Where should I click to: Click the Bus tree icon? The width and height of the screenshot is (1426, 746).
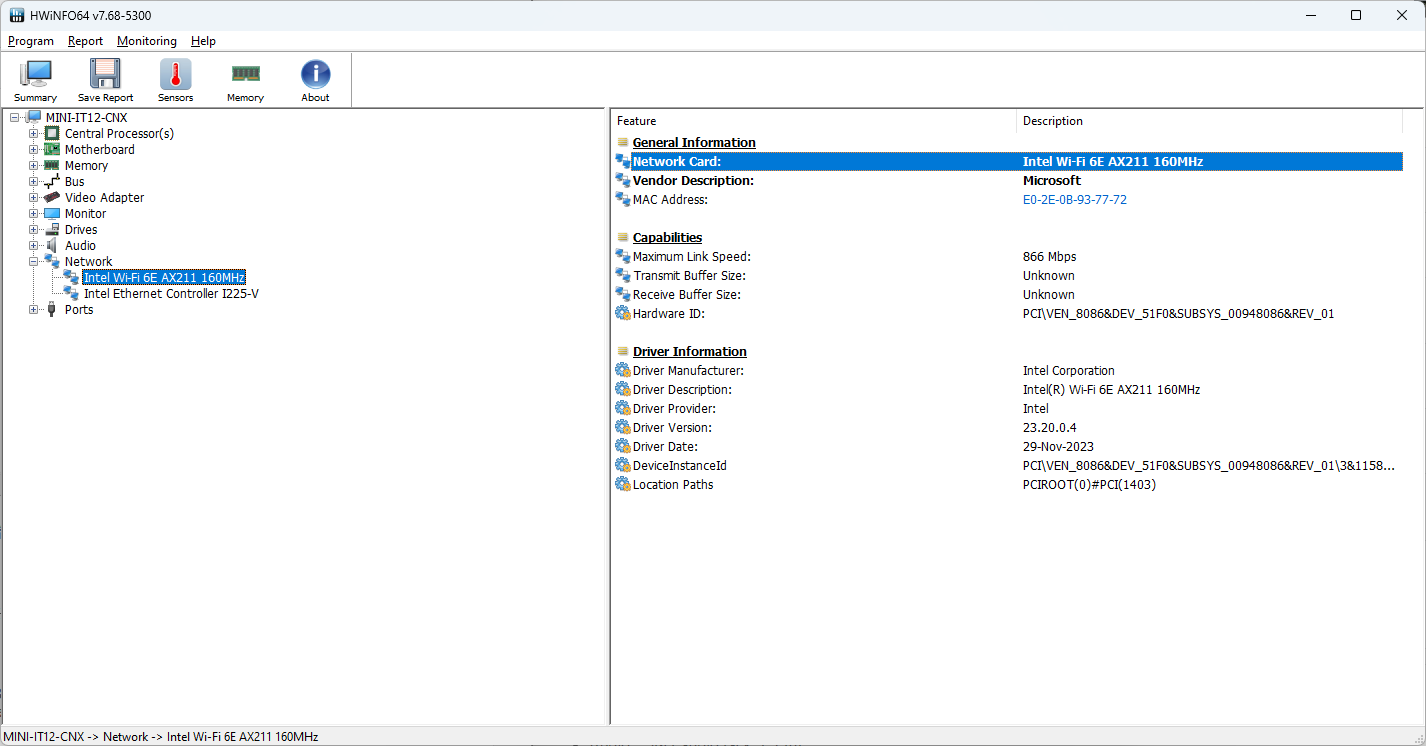click(x=52, y=181)
